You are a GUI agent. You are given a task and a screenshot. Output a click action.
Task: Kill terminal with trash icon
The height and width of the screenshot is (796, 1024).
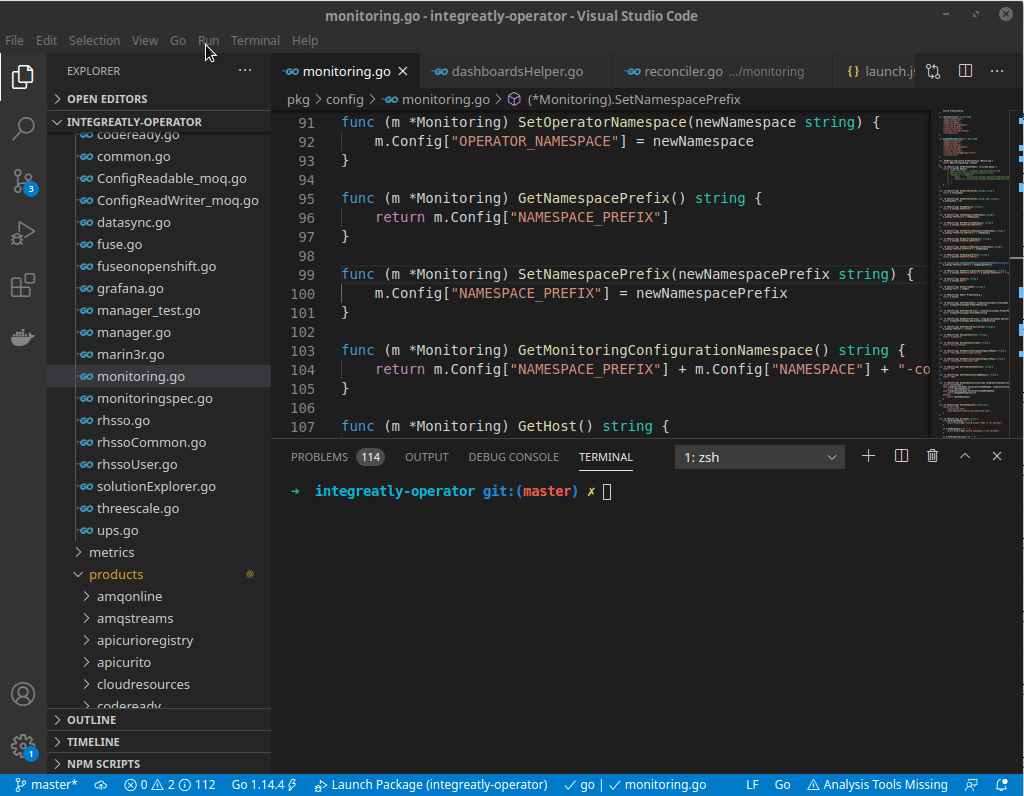[x=933, y=456]
